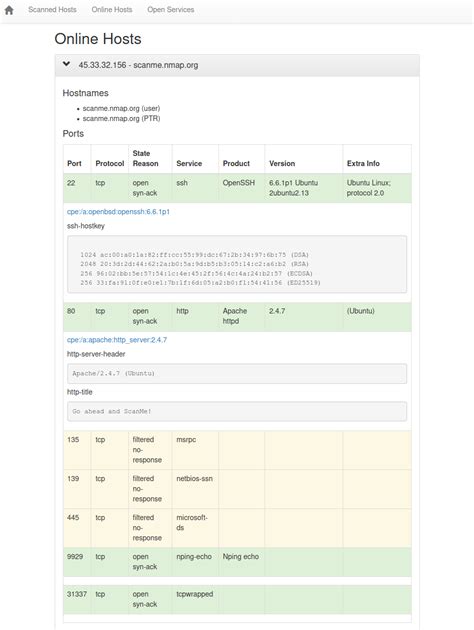Image resolution: width=474 pixels, height=630 pixels.
Task: Click the port 135 msrpc row
Action: [x=237, y=450]
